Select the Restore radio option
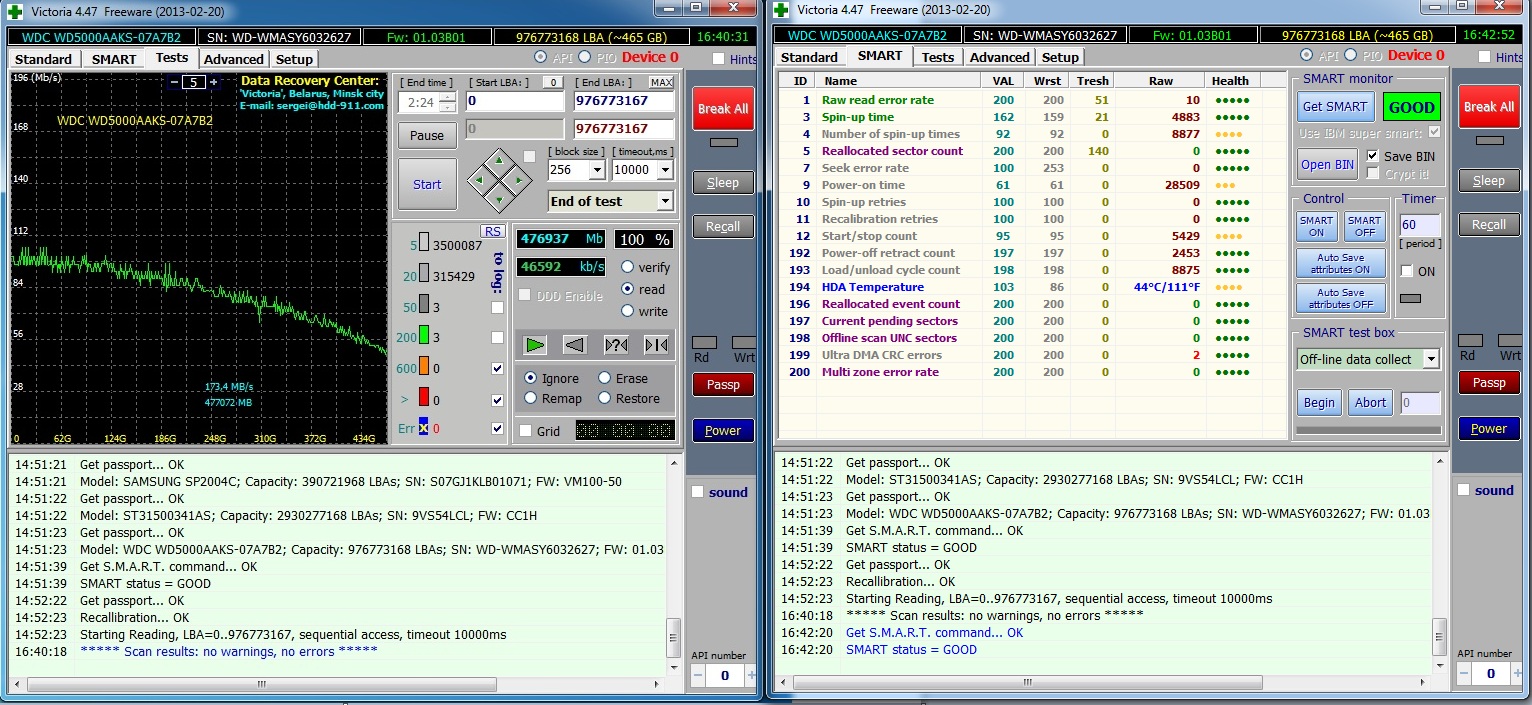The image size is (1532, 705). [x=605, y=398]
